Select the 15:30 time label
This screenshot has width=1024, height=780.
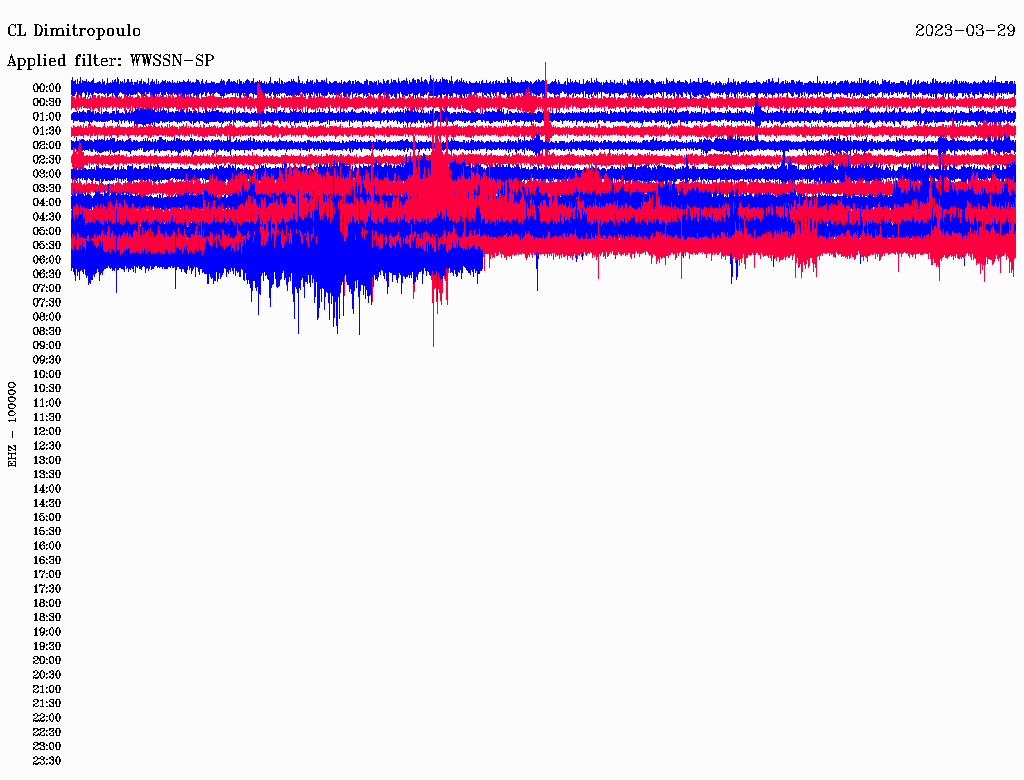[x=47, y=532]
